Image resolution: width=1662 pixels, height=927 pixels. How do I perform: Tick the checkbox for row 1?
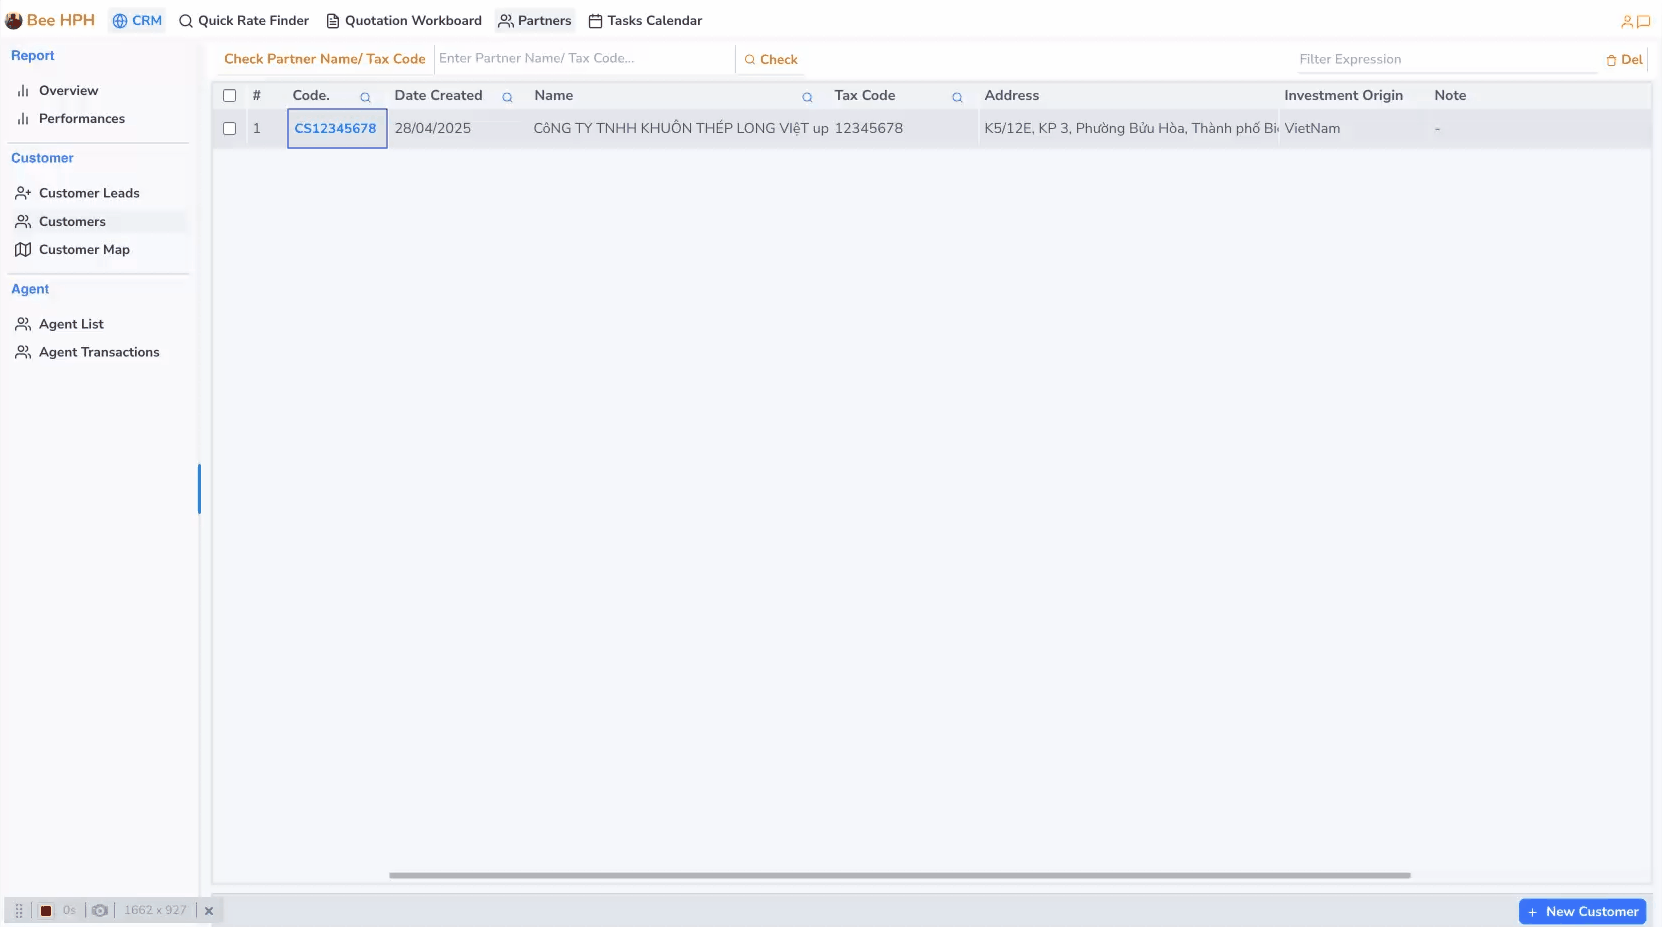click(x=229, y=128)
